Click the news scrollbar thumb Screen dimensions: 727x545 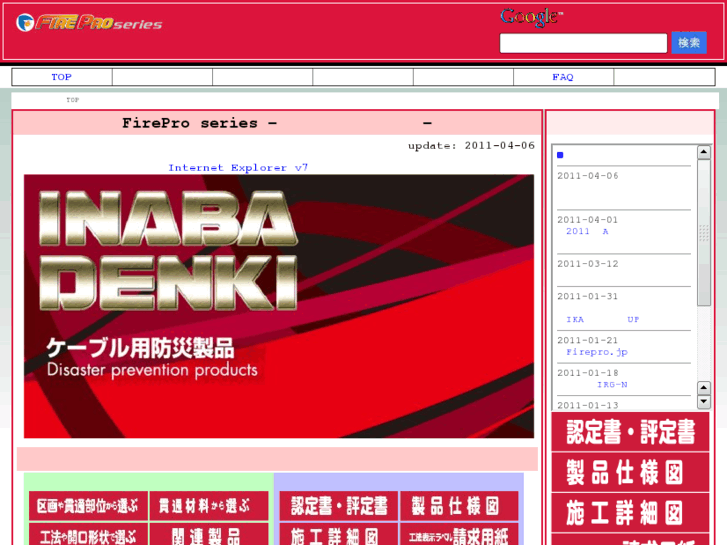(704, 233)
